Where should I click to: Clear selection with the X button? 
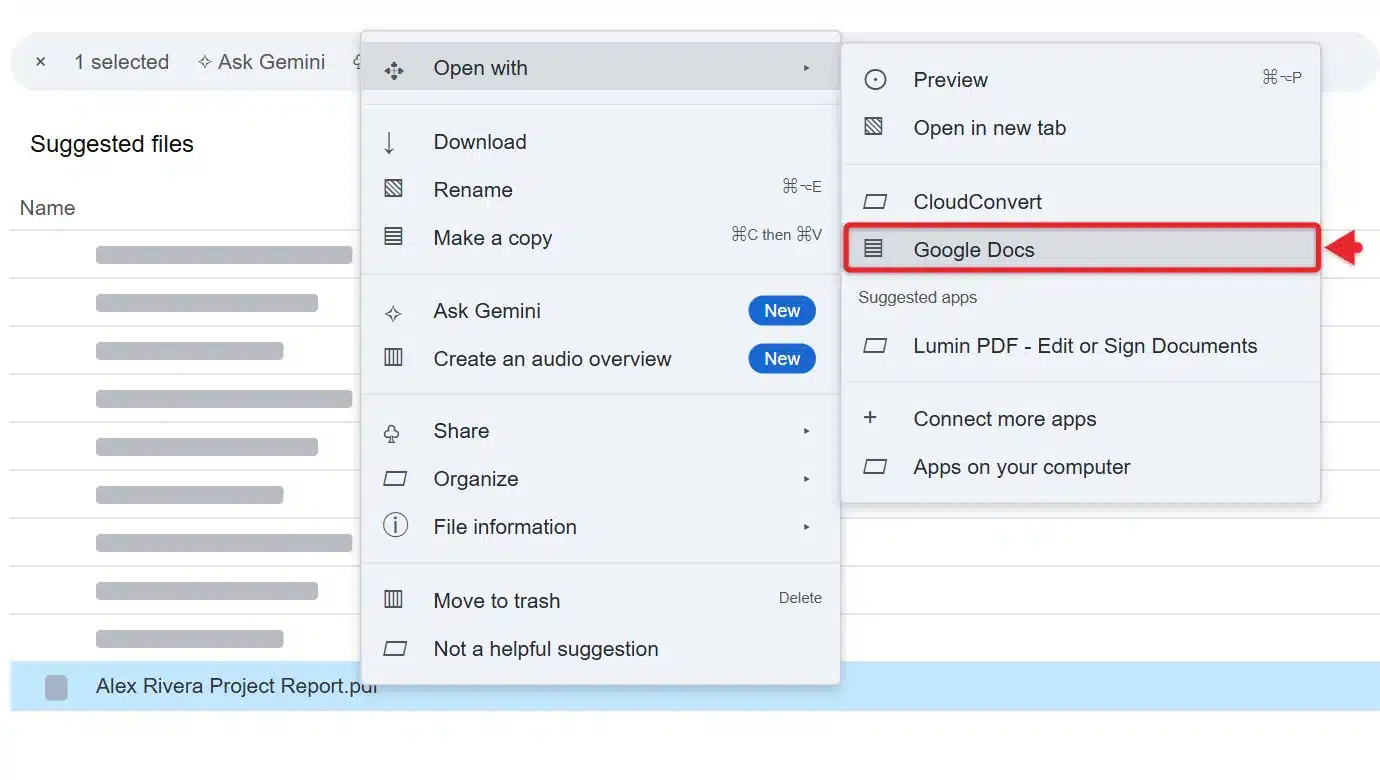tap(40, 62)
